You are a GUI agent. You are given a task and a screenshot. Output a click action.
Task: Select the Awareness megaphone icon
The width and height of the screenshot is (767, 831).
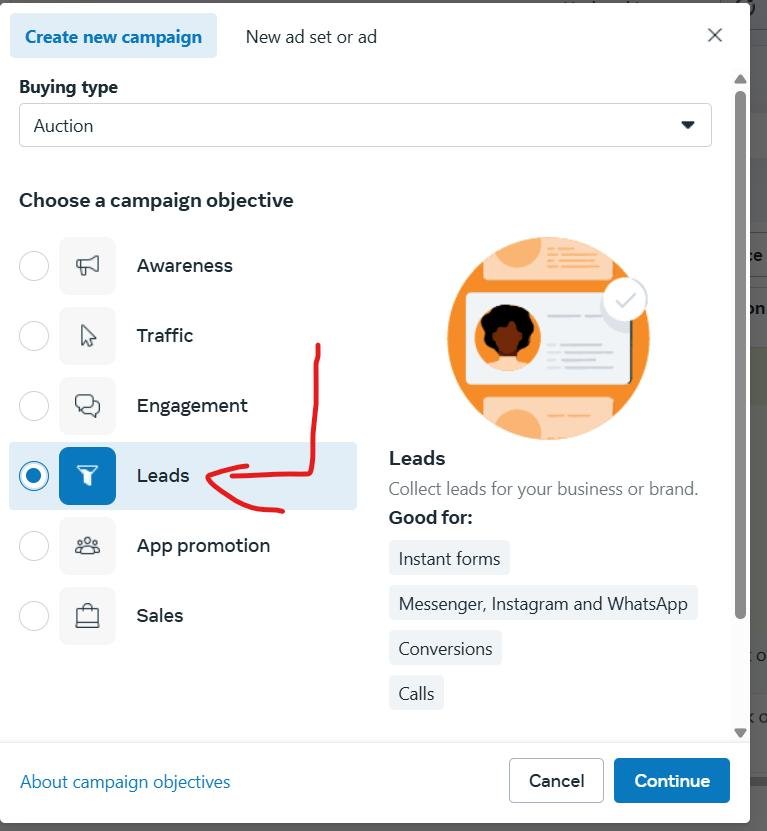tap(87, 266)
